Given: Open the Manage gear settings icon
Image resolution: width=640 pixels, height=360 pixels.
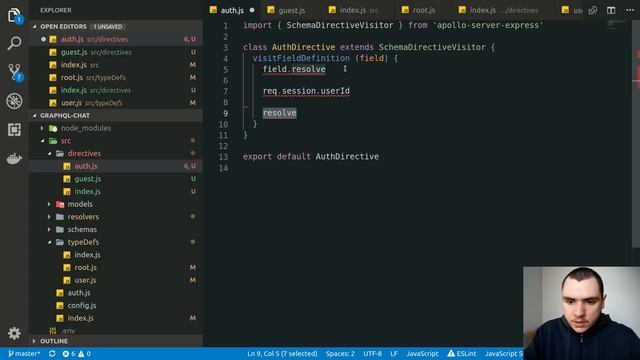Looking at the screenshot, I should (14, 333).
